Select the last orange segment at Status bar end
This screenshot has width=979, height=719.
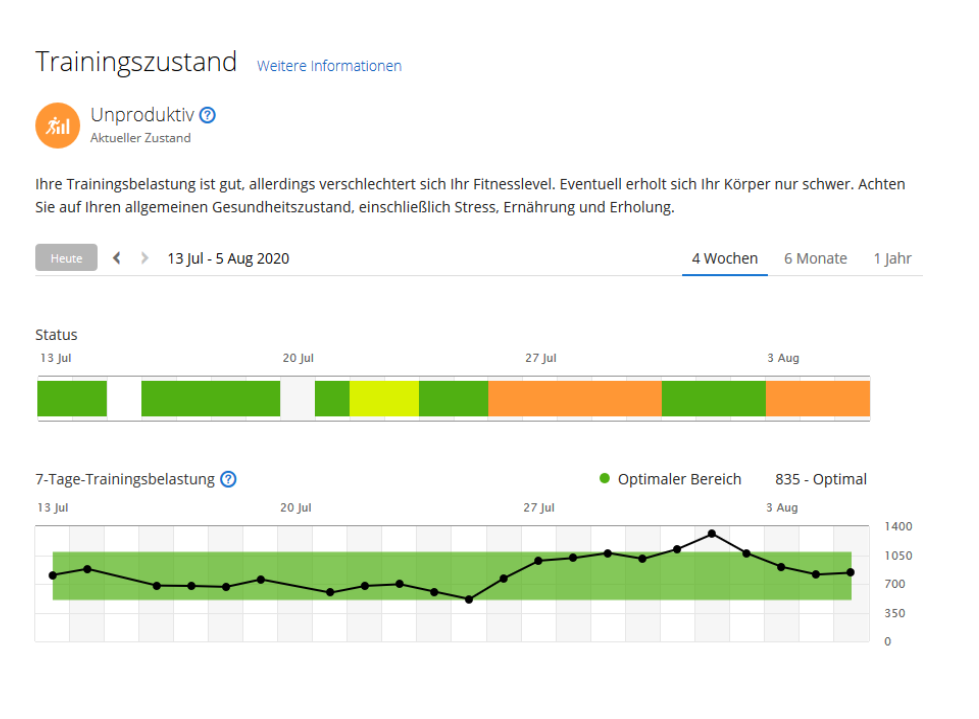(x=817, y=398)
